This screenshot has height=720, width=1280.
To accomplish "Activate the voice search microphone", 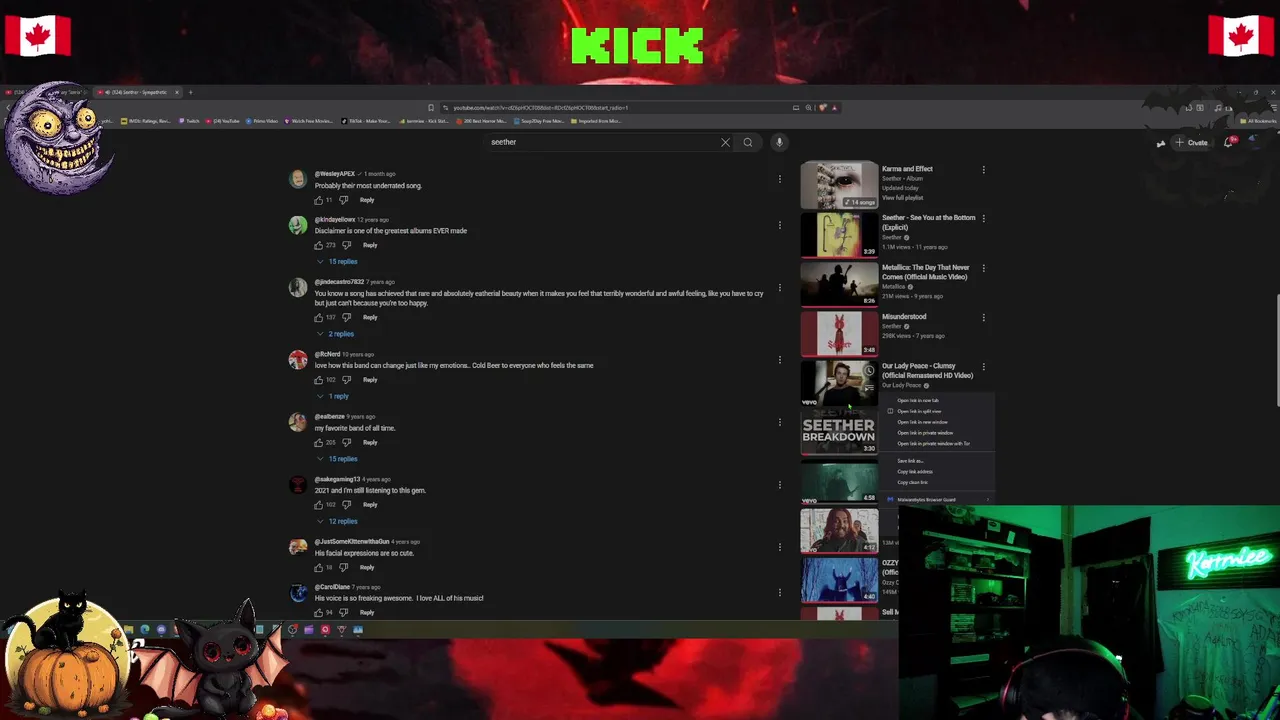I will click(779, 142).
